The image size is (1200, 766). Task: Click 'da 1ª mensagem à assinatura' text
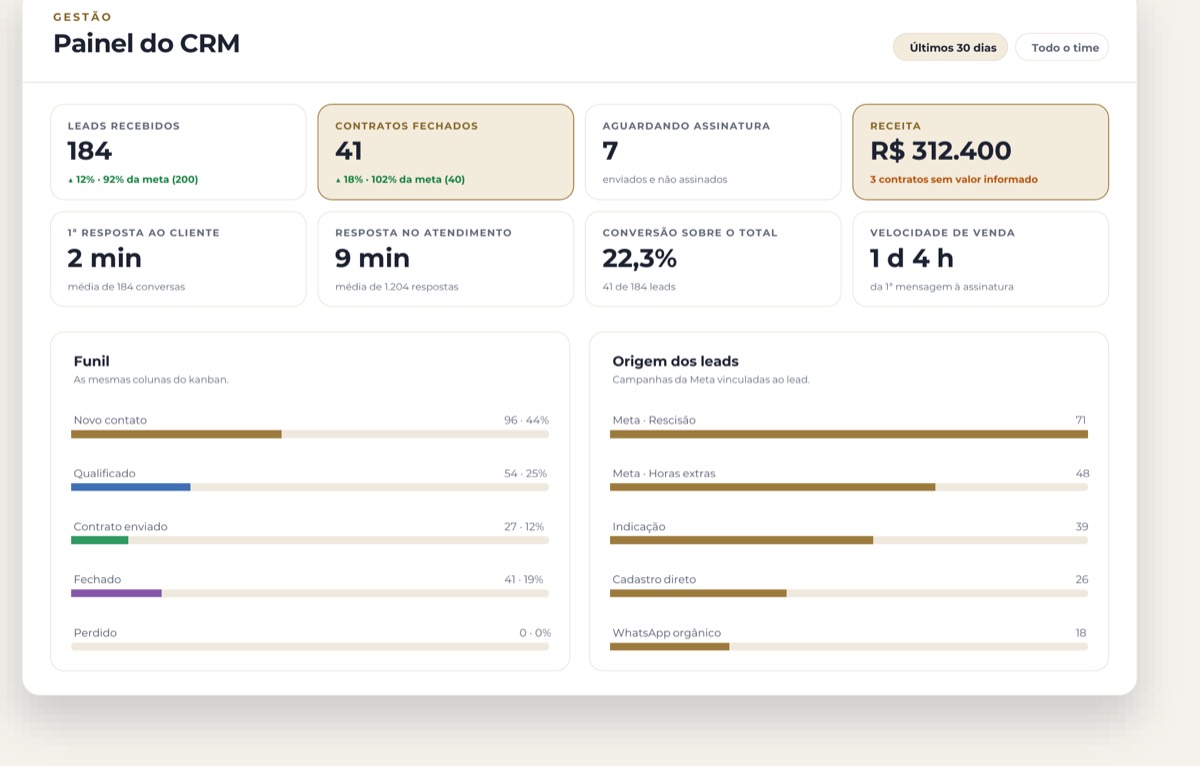click(942, 287)
